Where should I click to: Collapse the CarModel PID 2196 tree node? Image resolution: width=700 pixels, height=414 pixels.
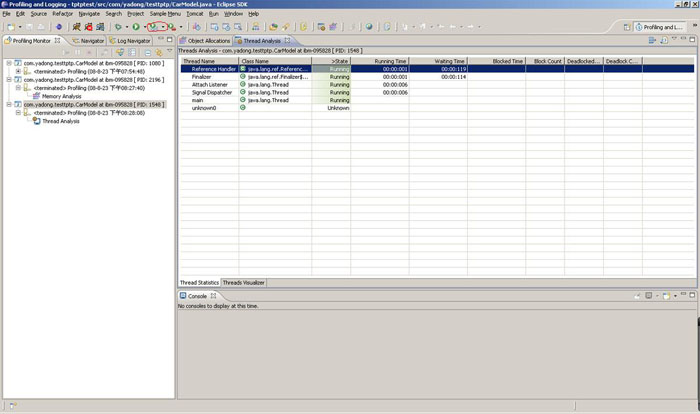(x=8, y=79)
